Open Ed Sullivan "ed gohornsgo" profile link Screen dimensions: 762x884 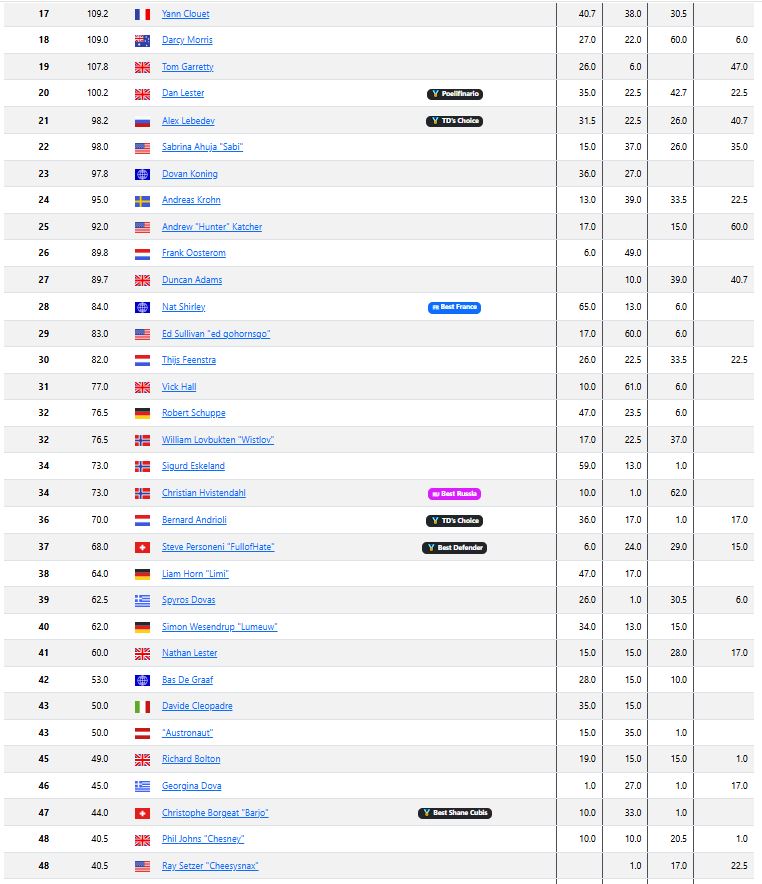[x=216, y=334]
